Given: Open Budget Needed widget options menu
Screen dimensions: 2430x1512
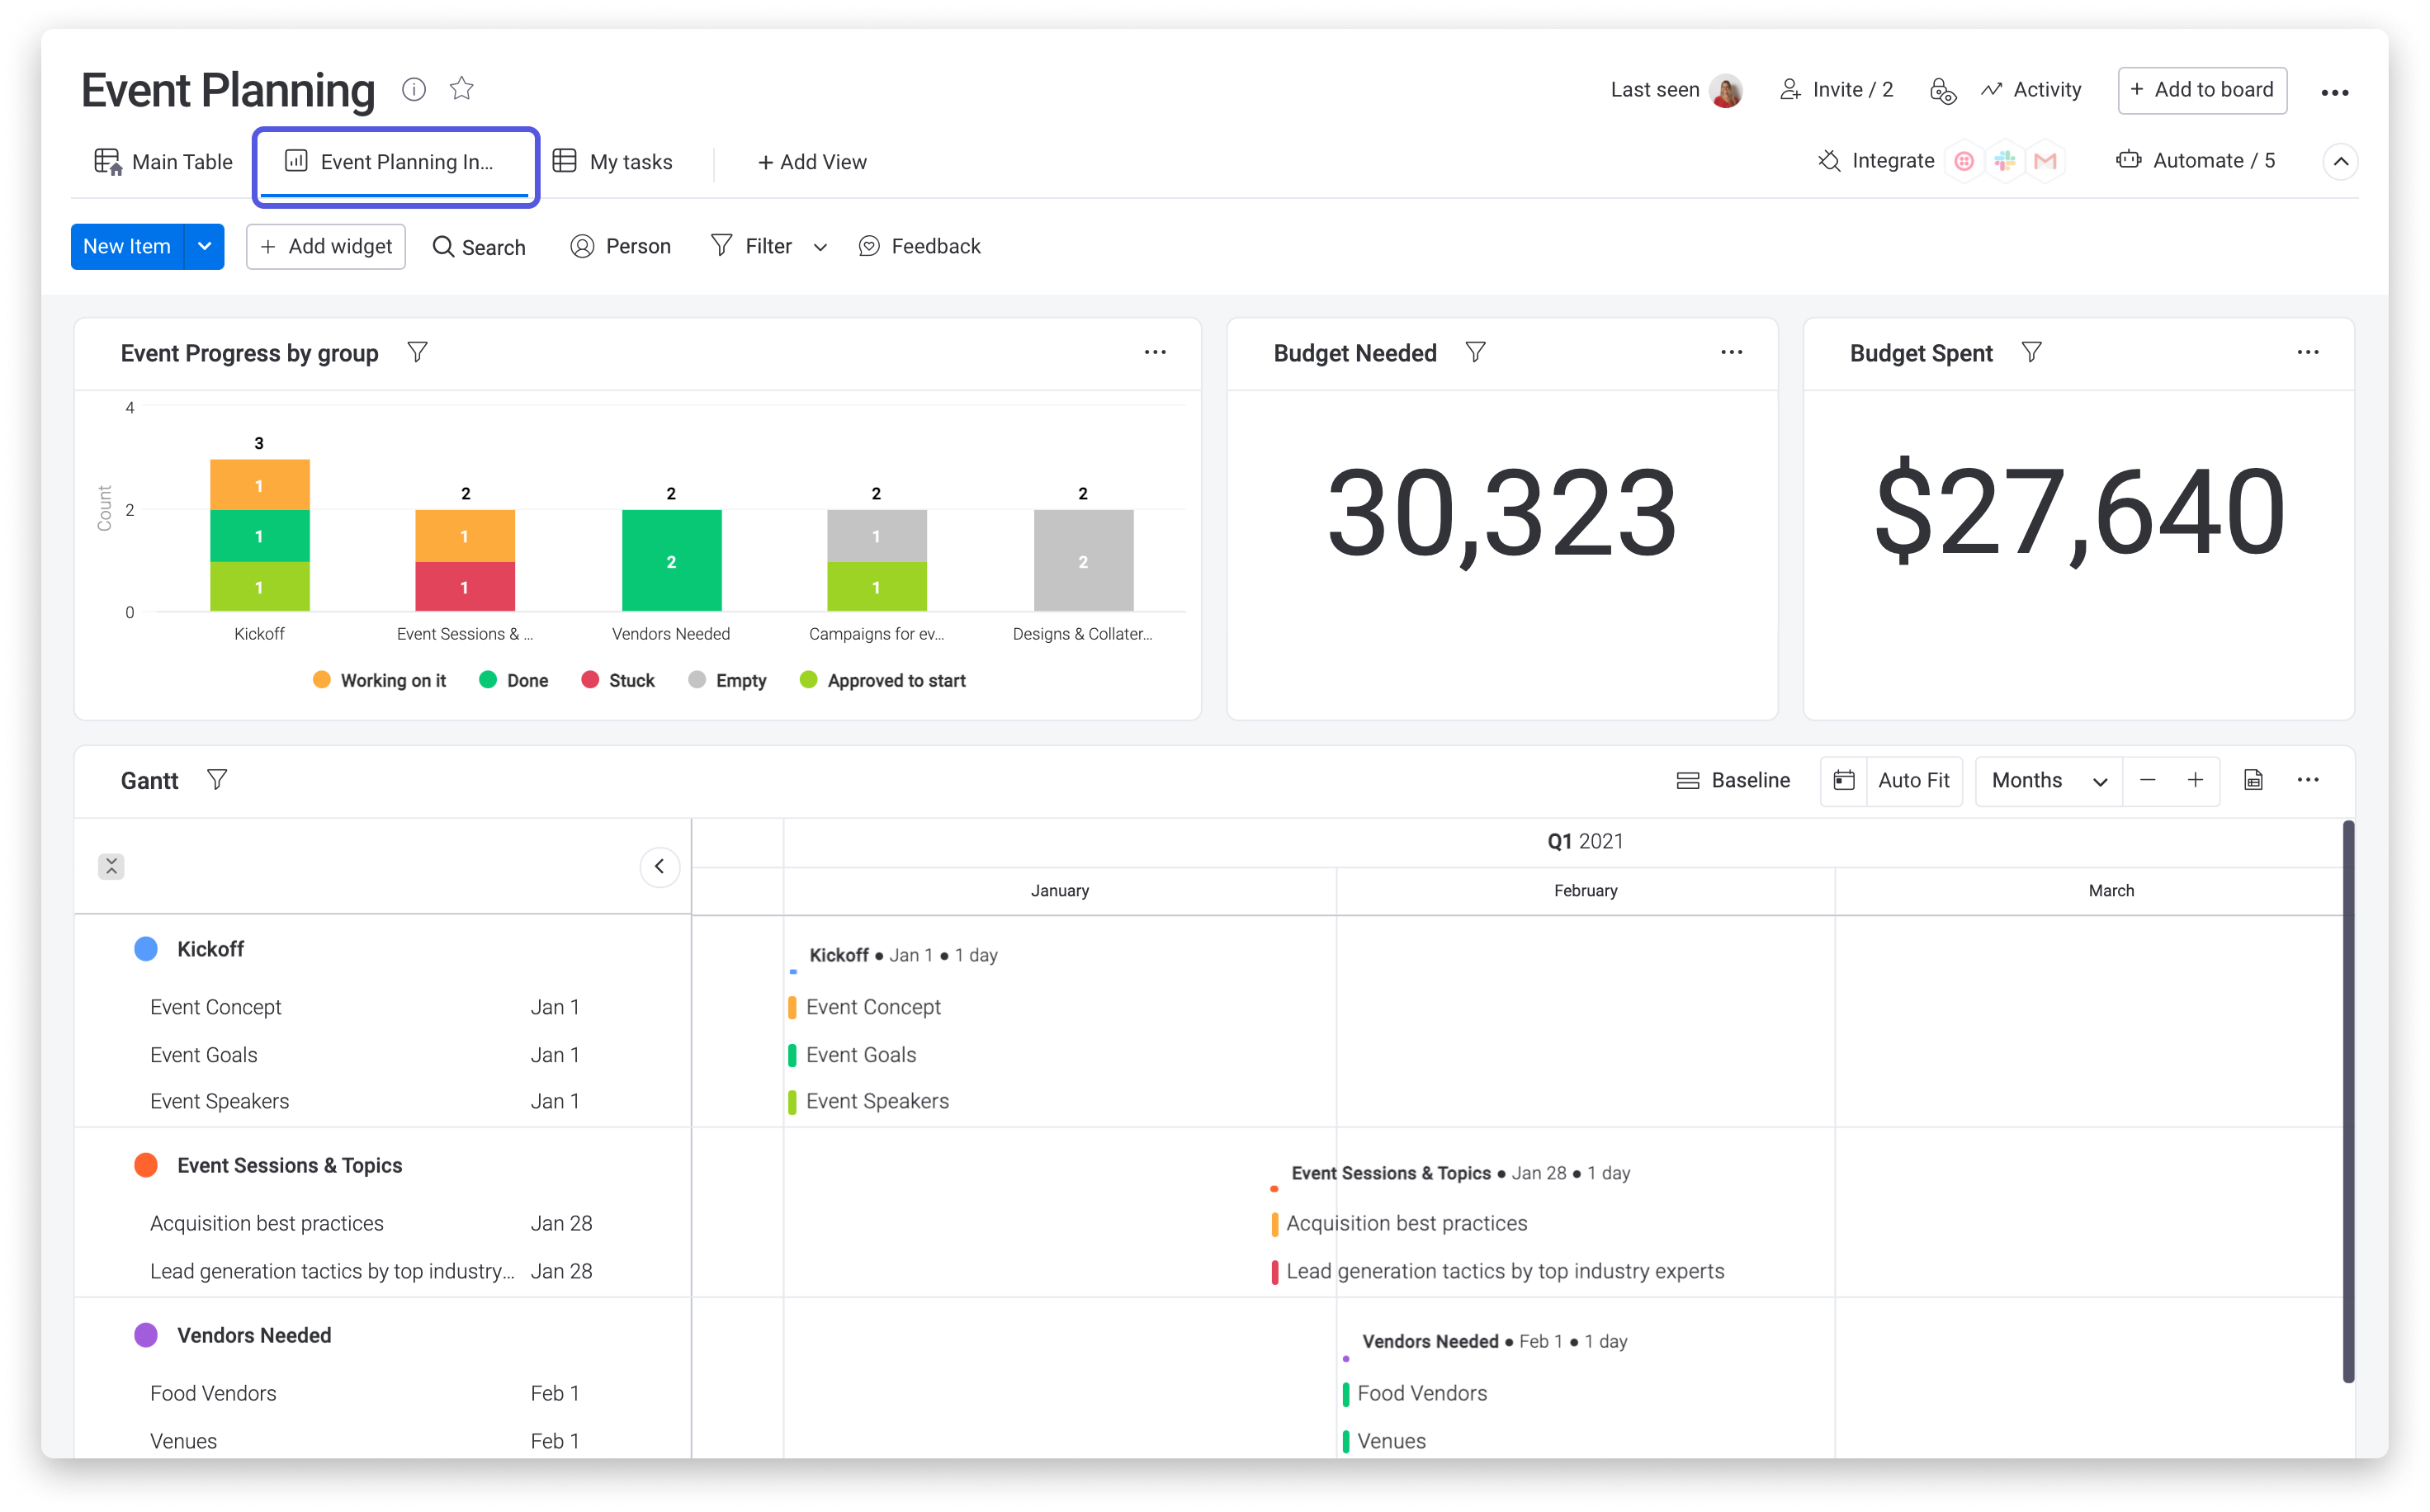Looking at the screenshot, I should 1731,352.
